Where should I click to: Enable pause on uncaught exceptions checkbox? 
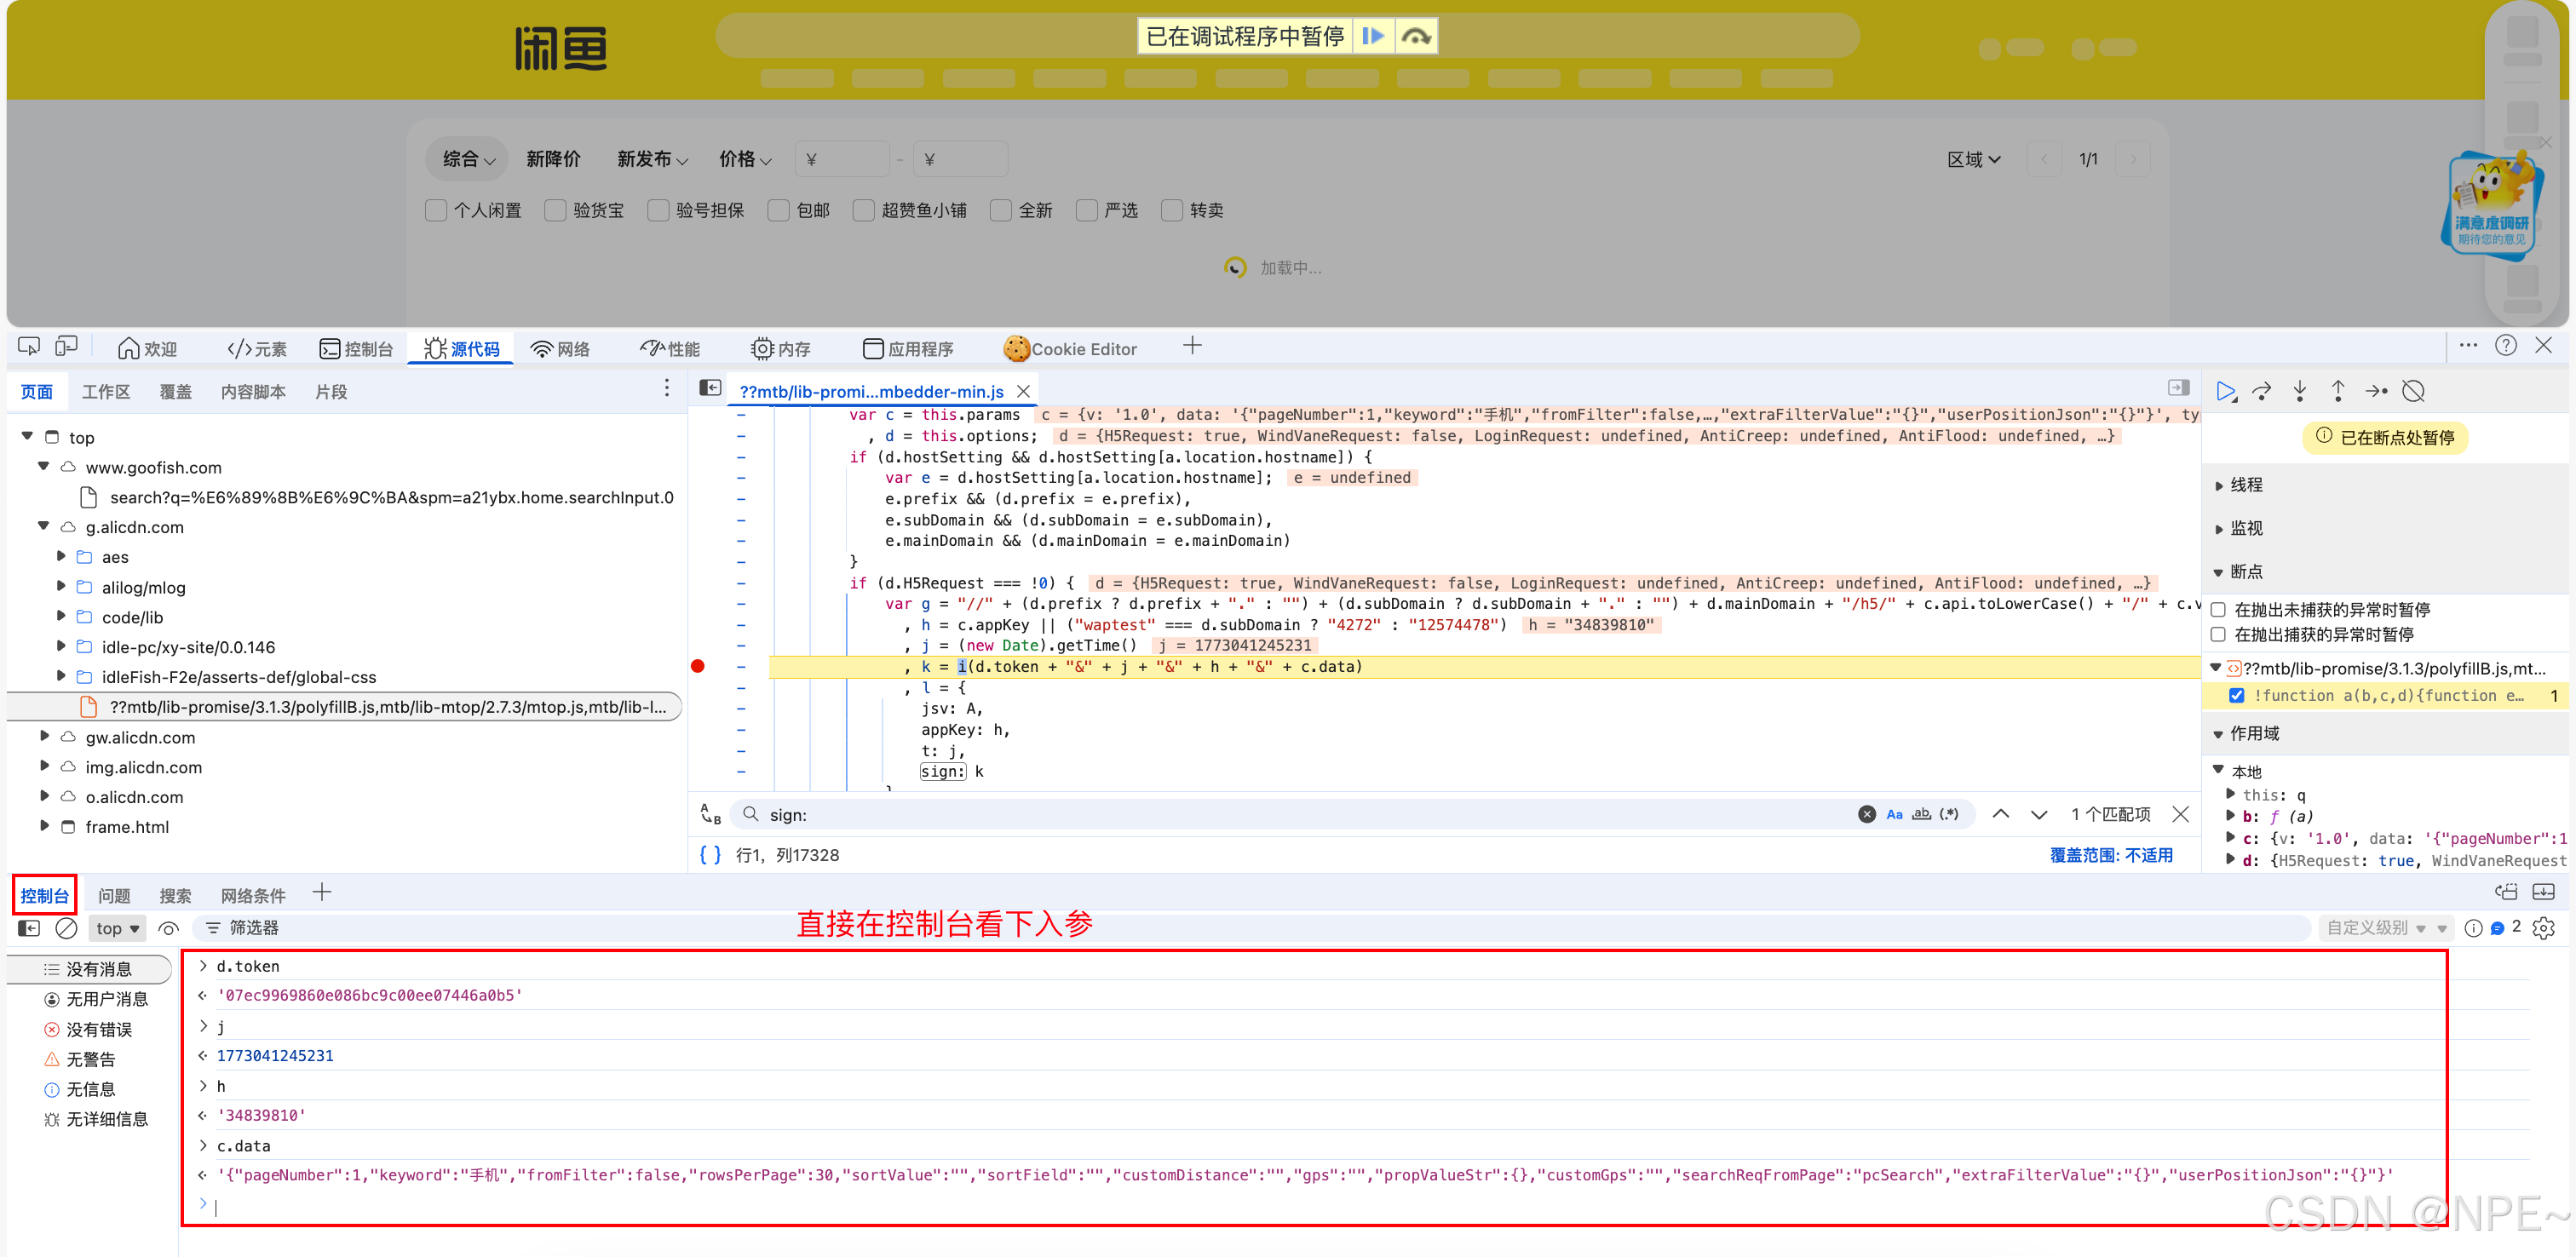tap(2218, 610)
